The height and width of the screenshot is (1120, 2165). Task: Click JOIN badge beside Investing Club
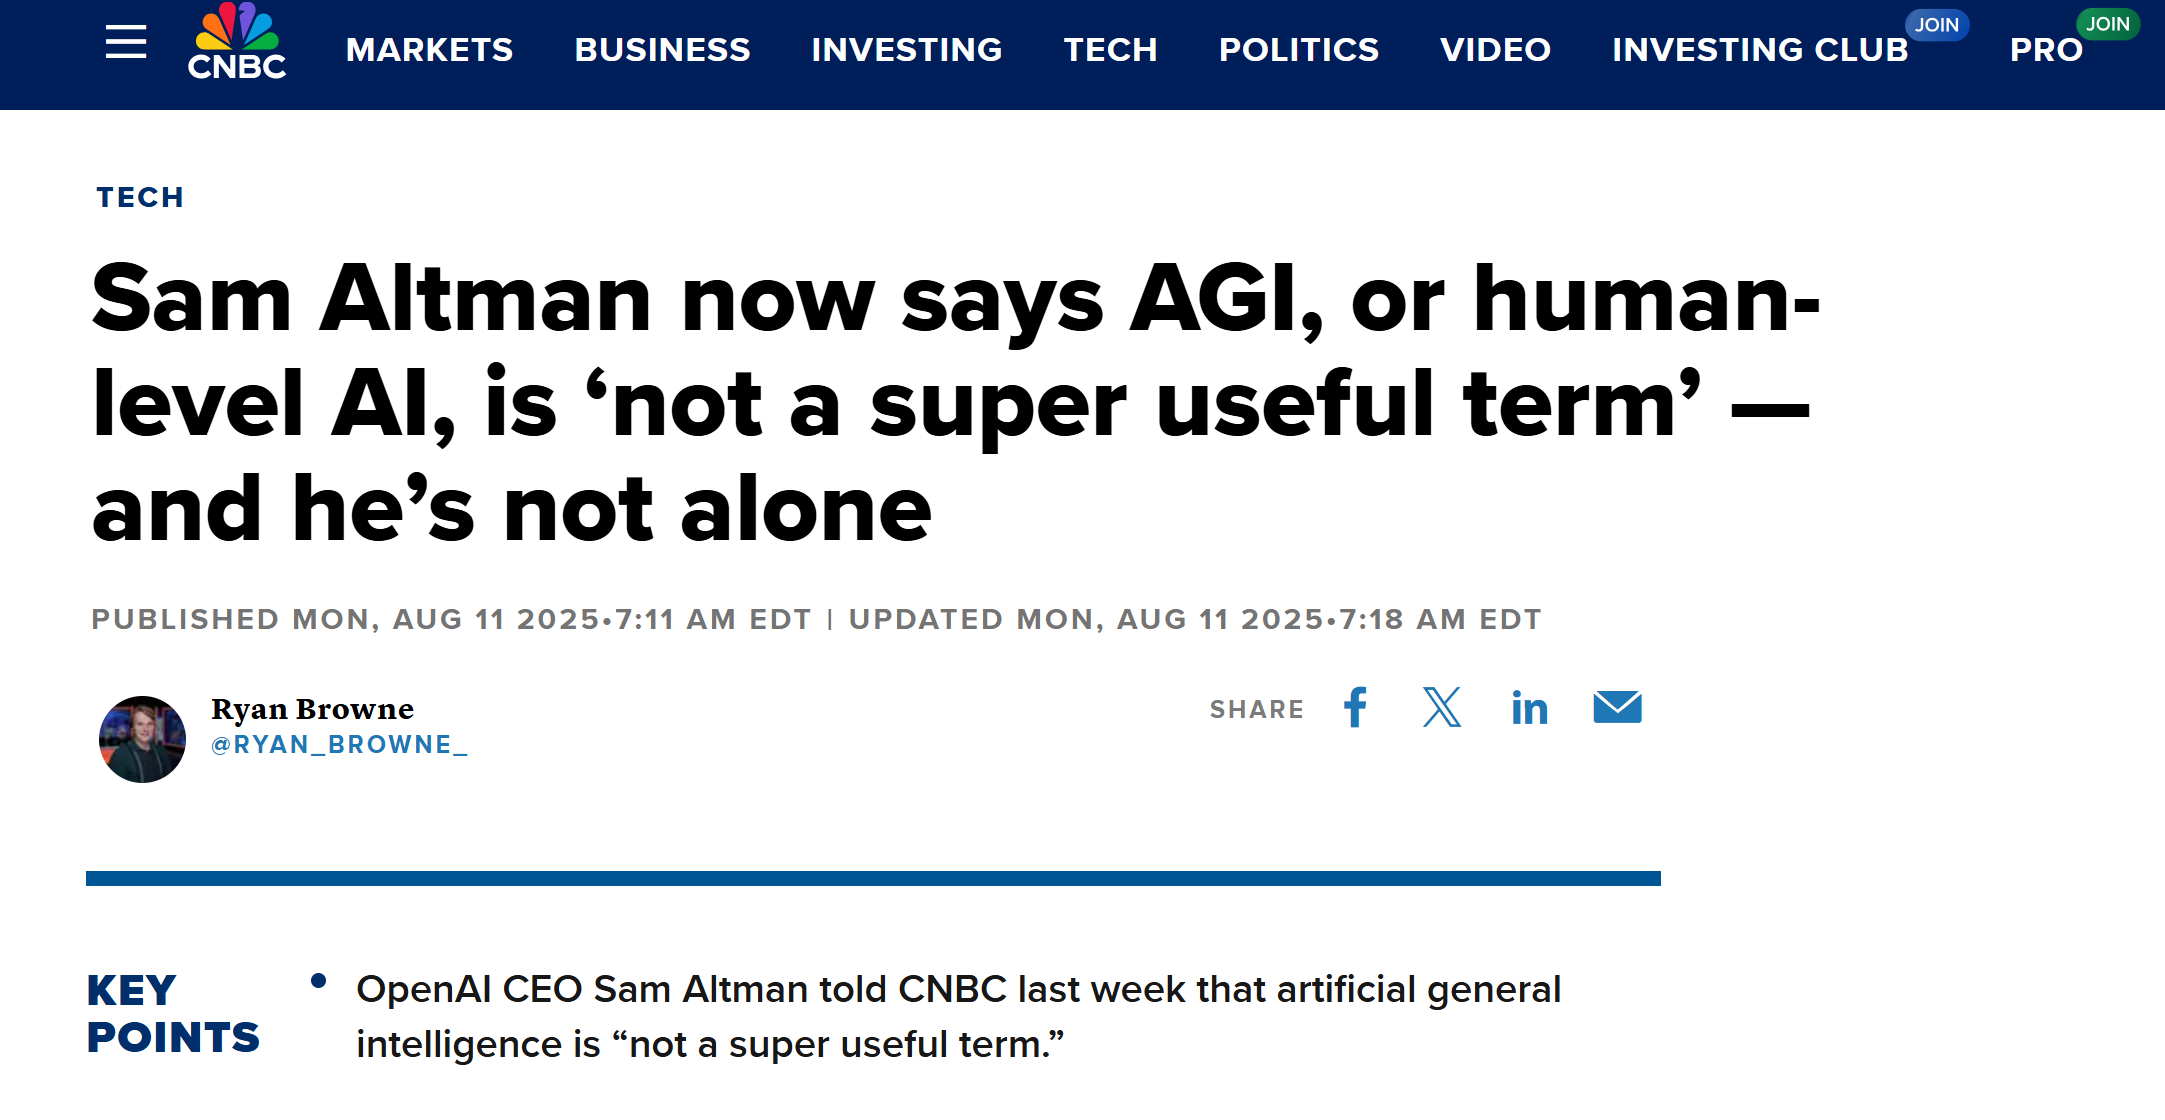1937,25
